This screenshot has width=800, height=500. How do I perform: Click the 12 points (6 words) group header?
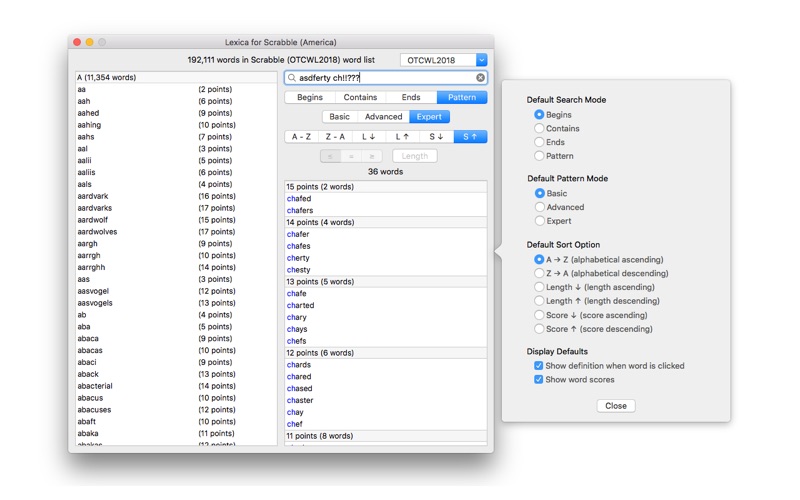point(386,353)
